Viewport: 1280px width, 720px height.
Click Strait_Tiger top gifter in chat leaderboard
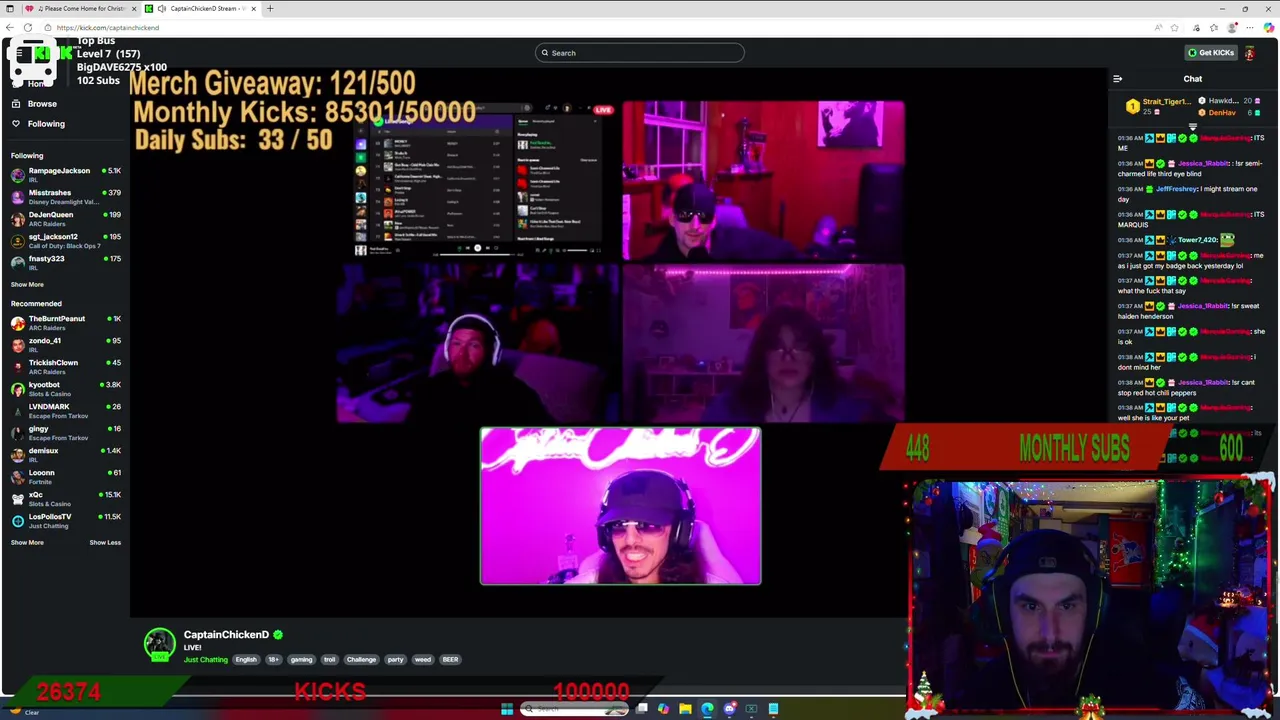pyautogui.click(x=1158, y=105)
